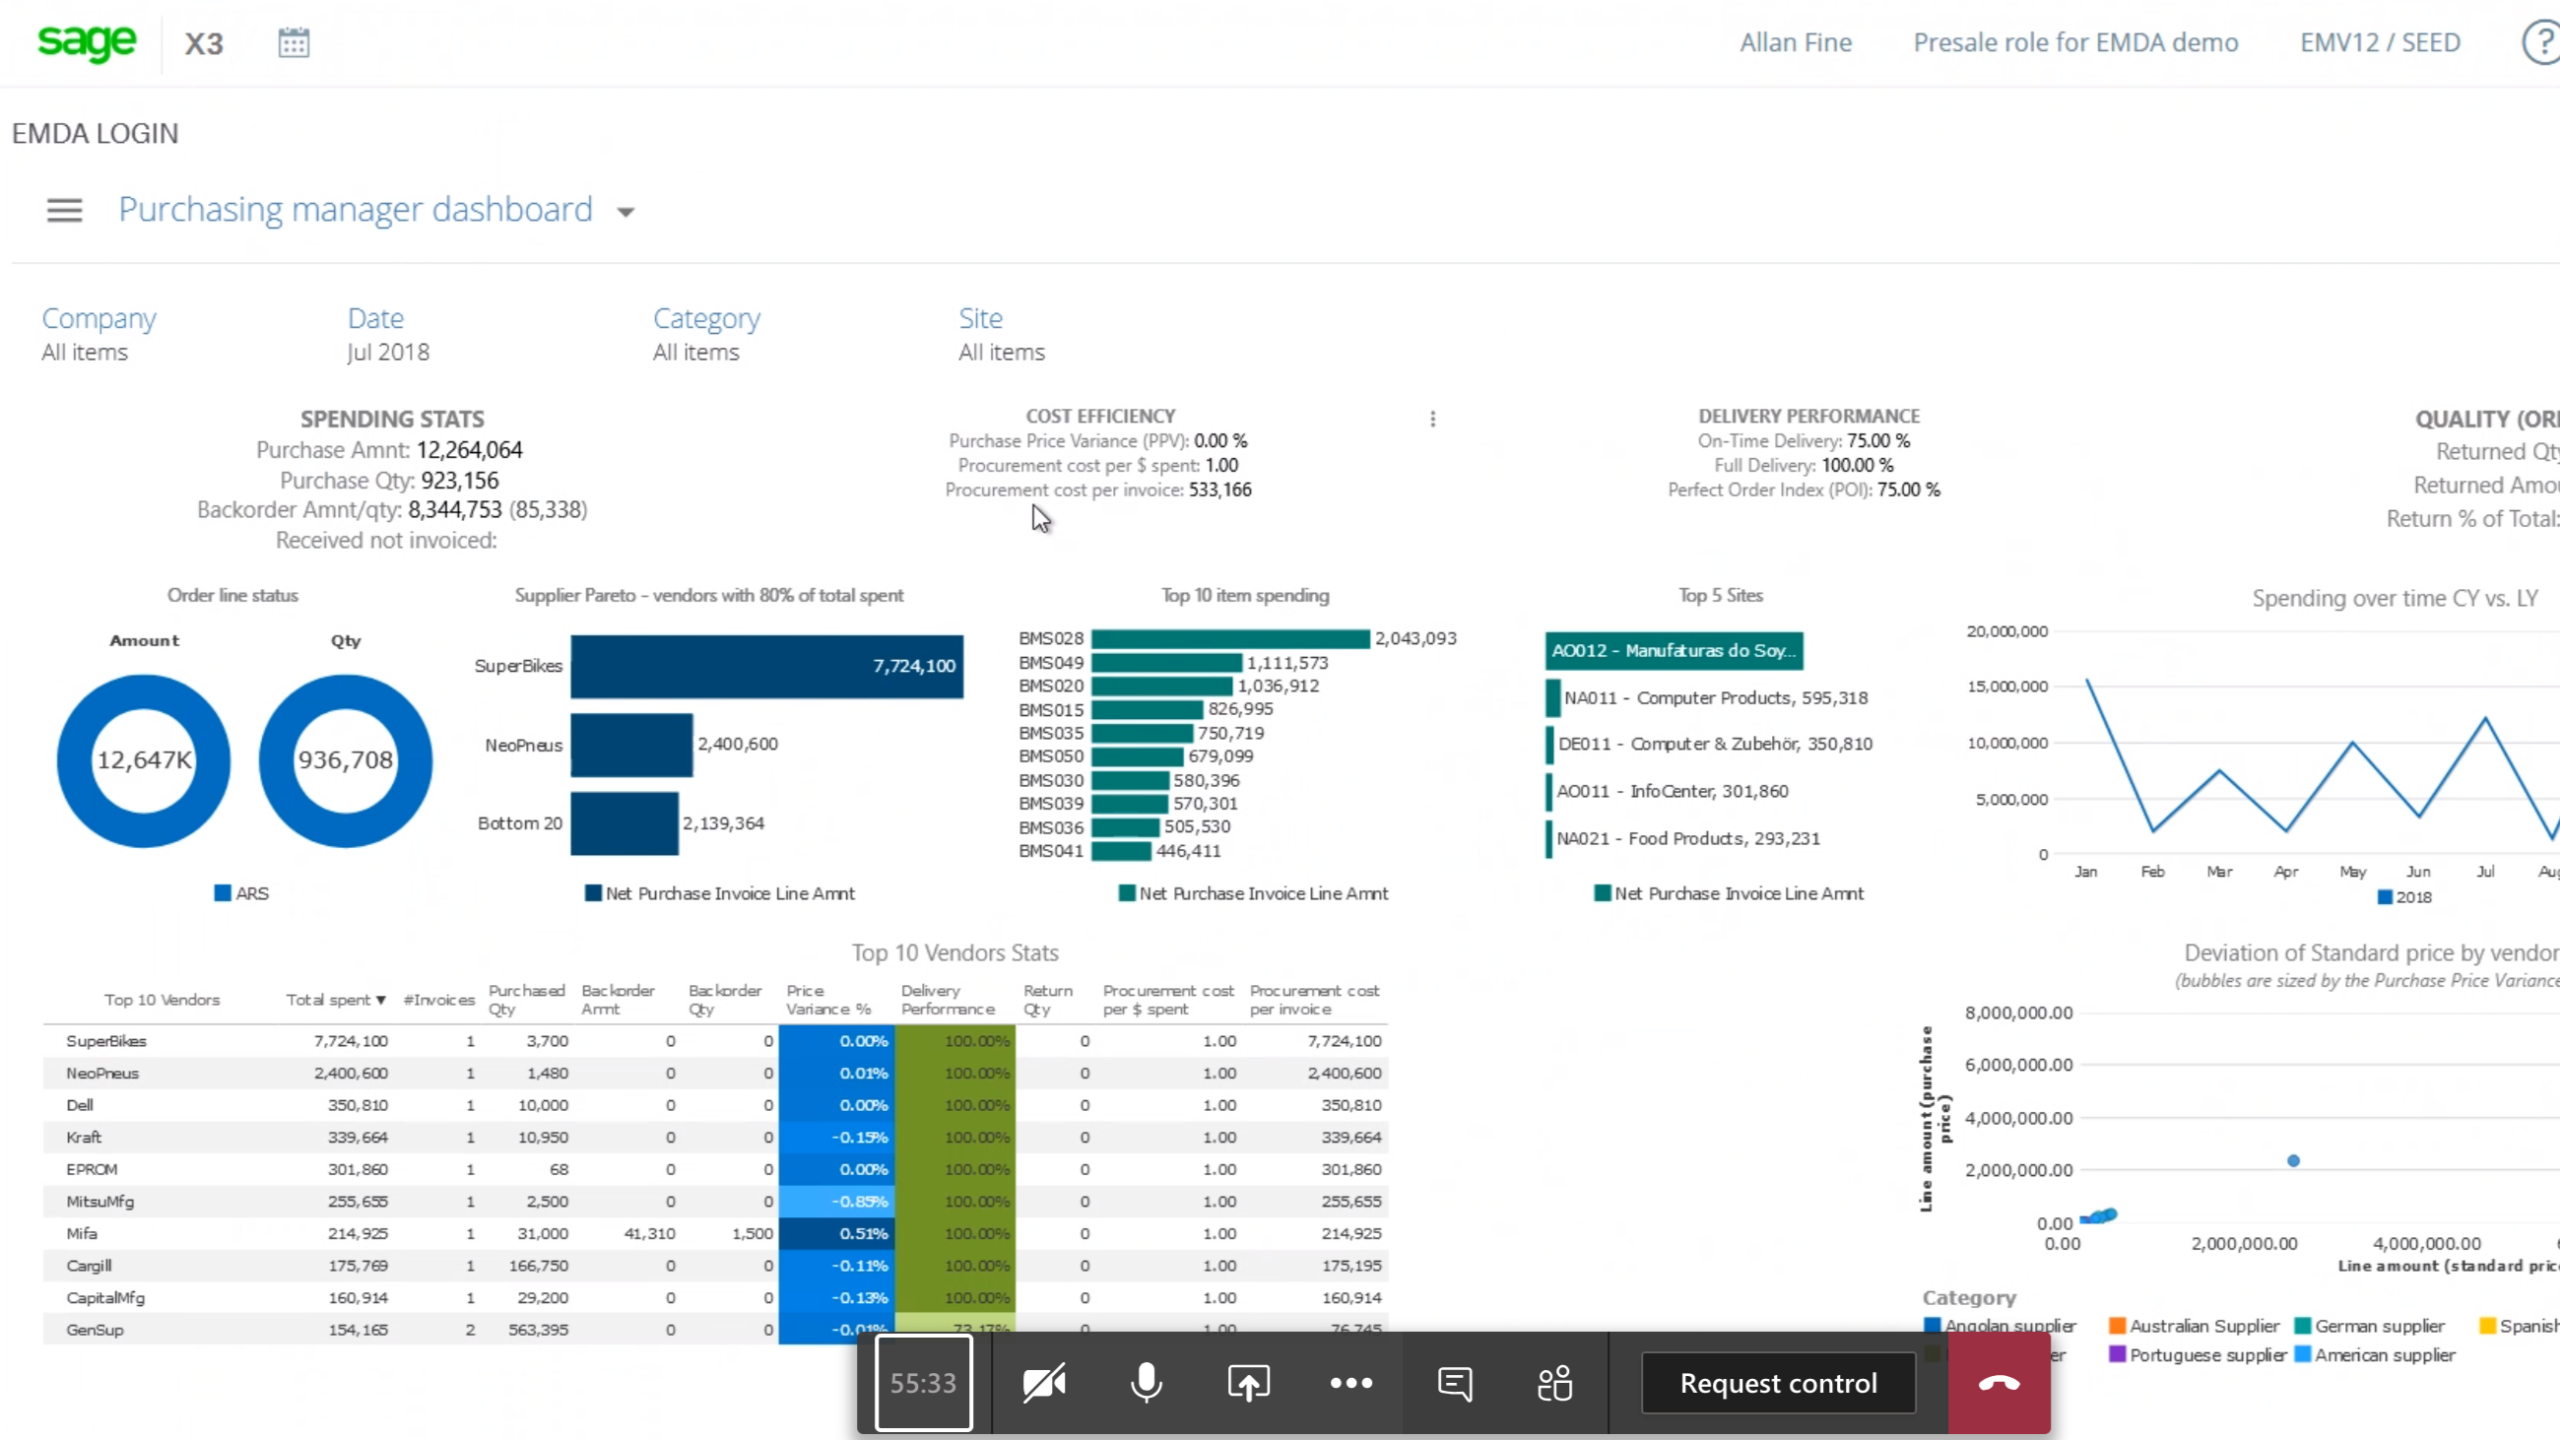Click the Qty donut chart

point(345,760)
